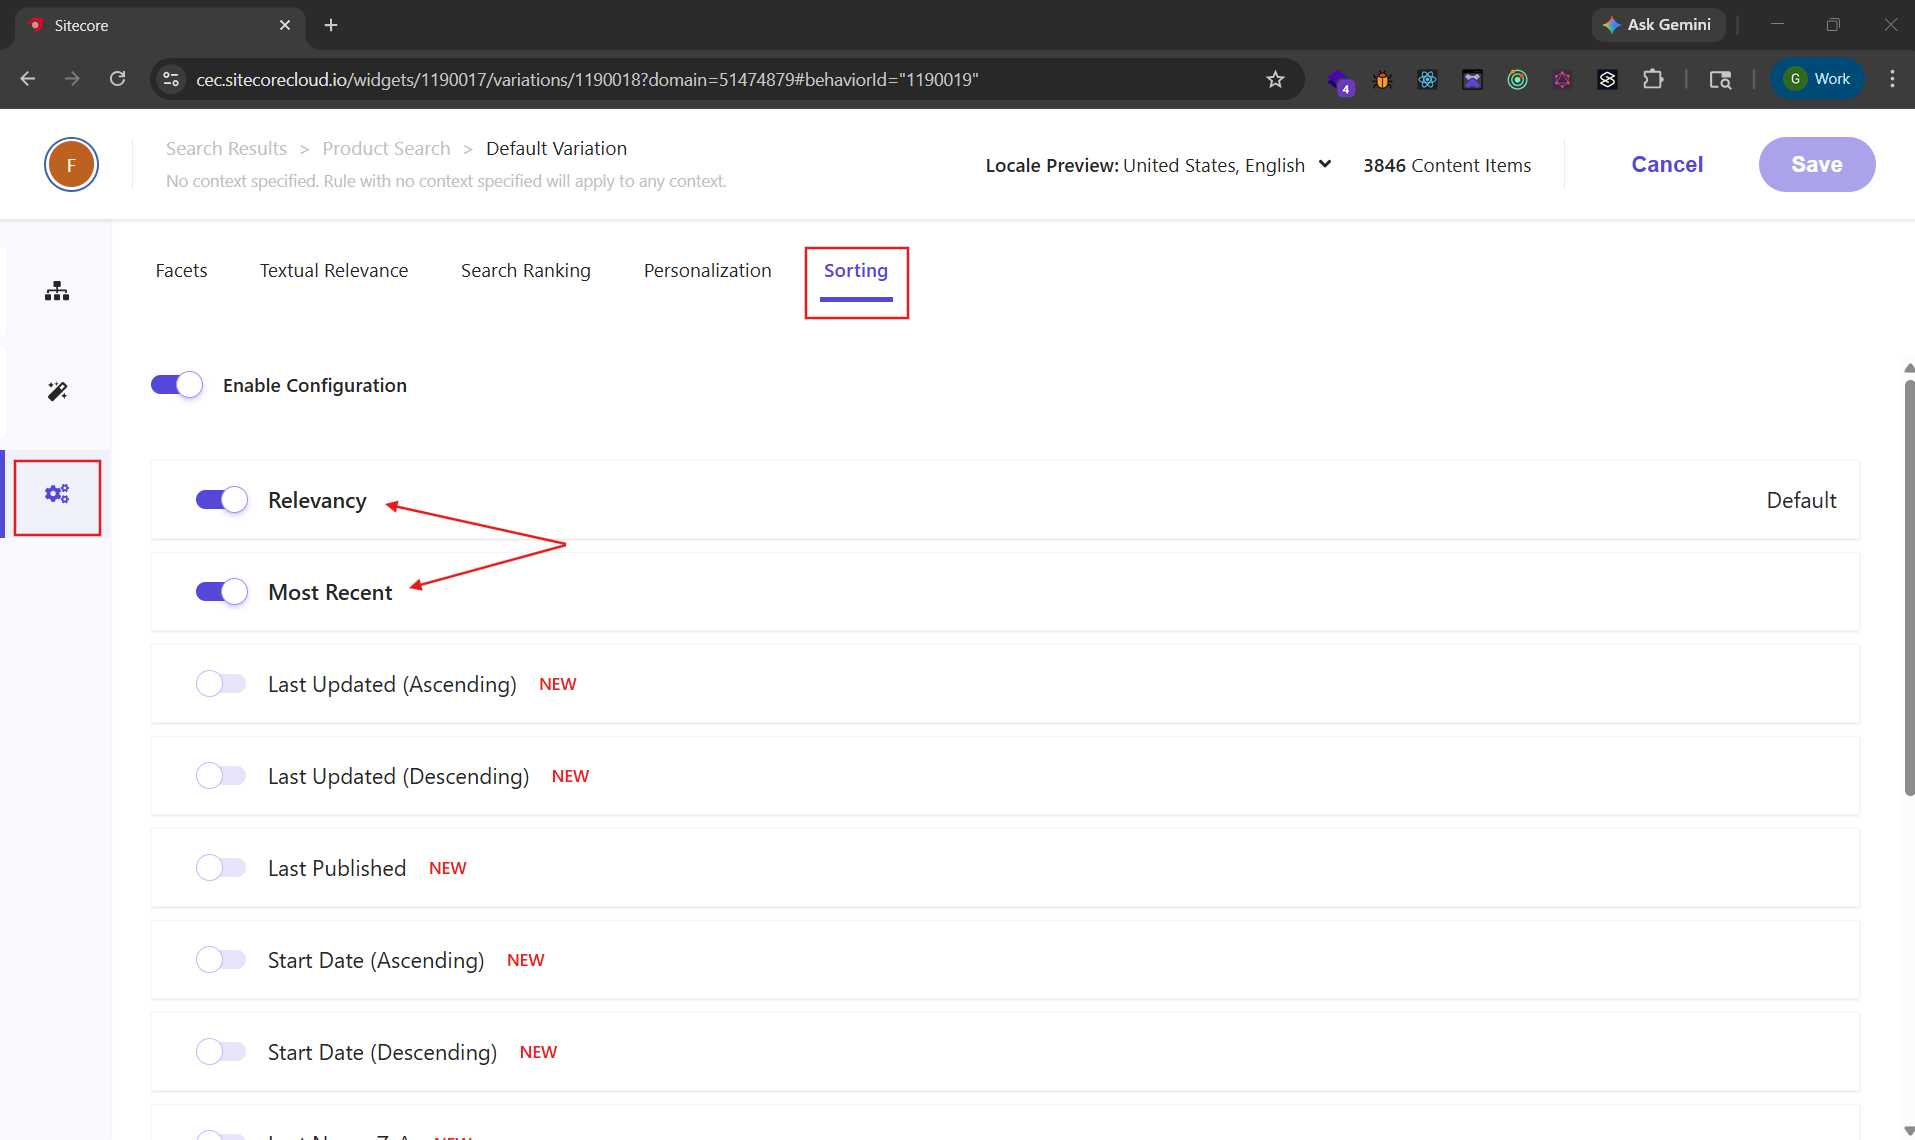The image size is (1915, 1140).
Task: Open the Work profile menu
Action: pos(1818,79)
